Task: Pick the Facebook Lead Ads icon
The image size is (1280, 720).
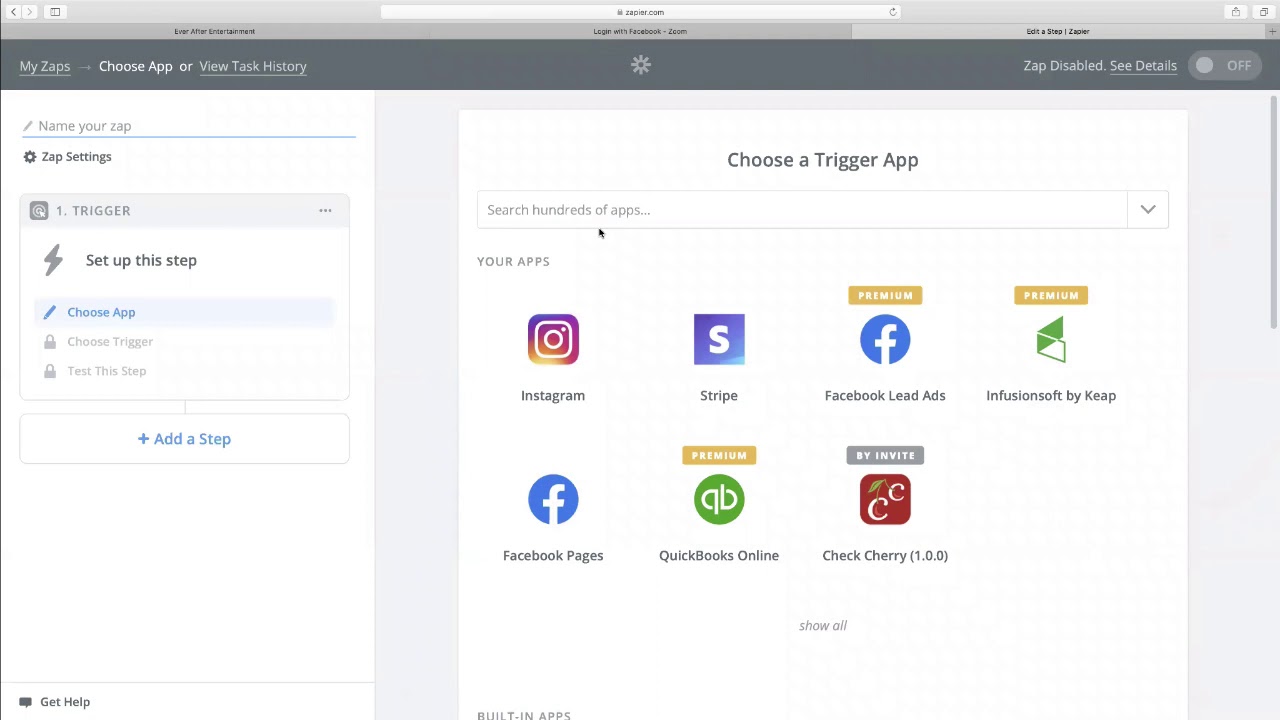Action: pyautogui.click(x=885, y=340)
